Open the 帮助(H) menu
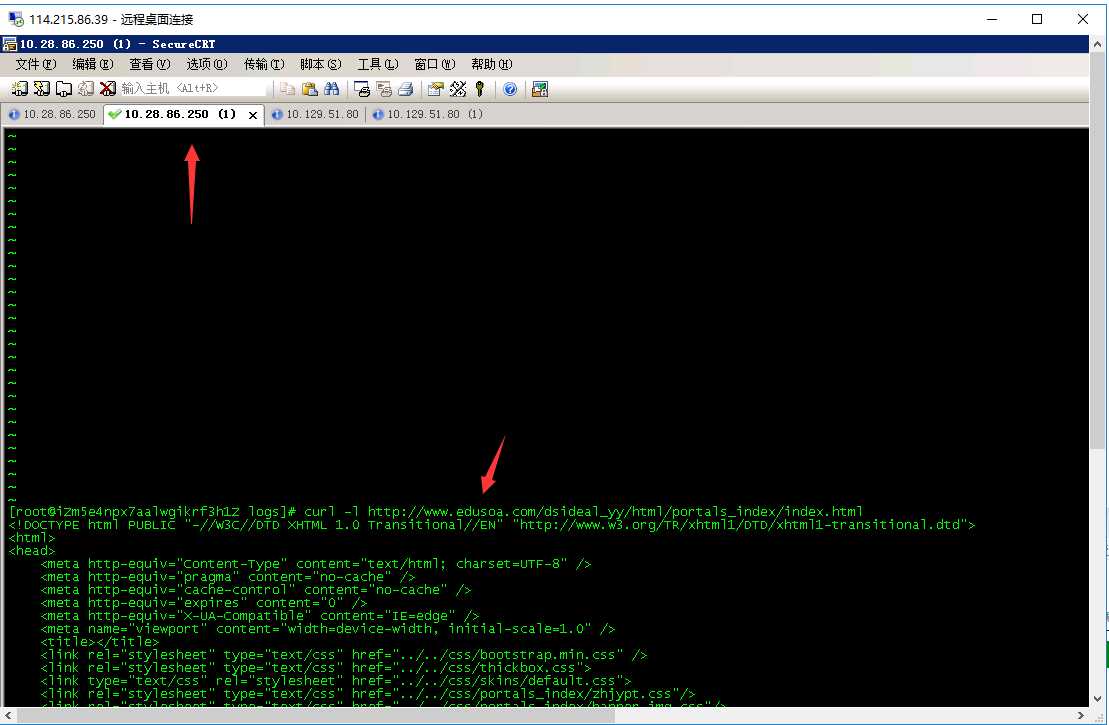 (492, 64)
